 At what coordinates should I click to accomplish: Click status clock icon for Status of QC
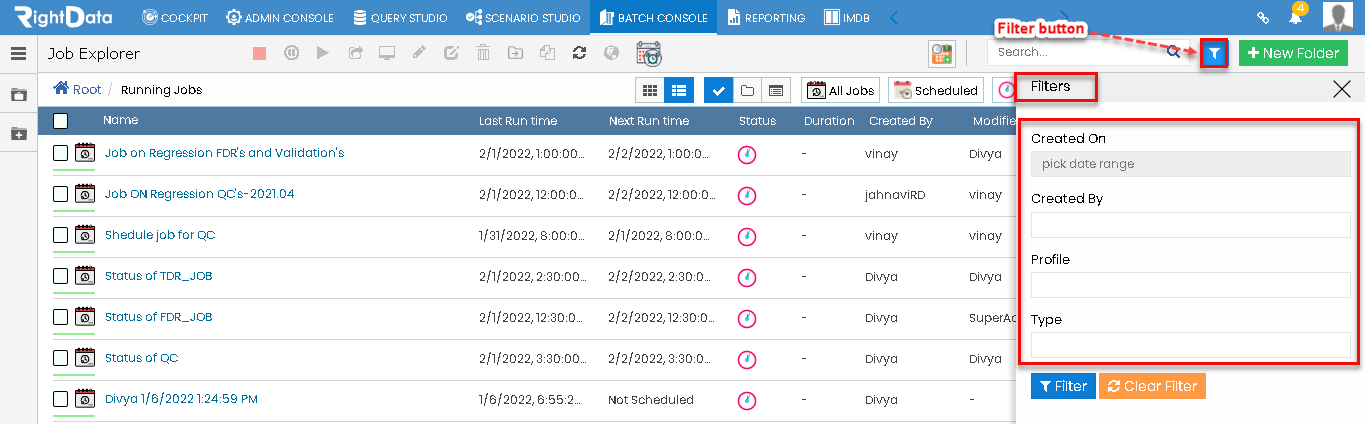(746, 358)
